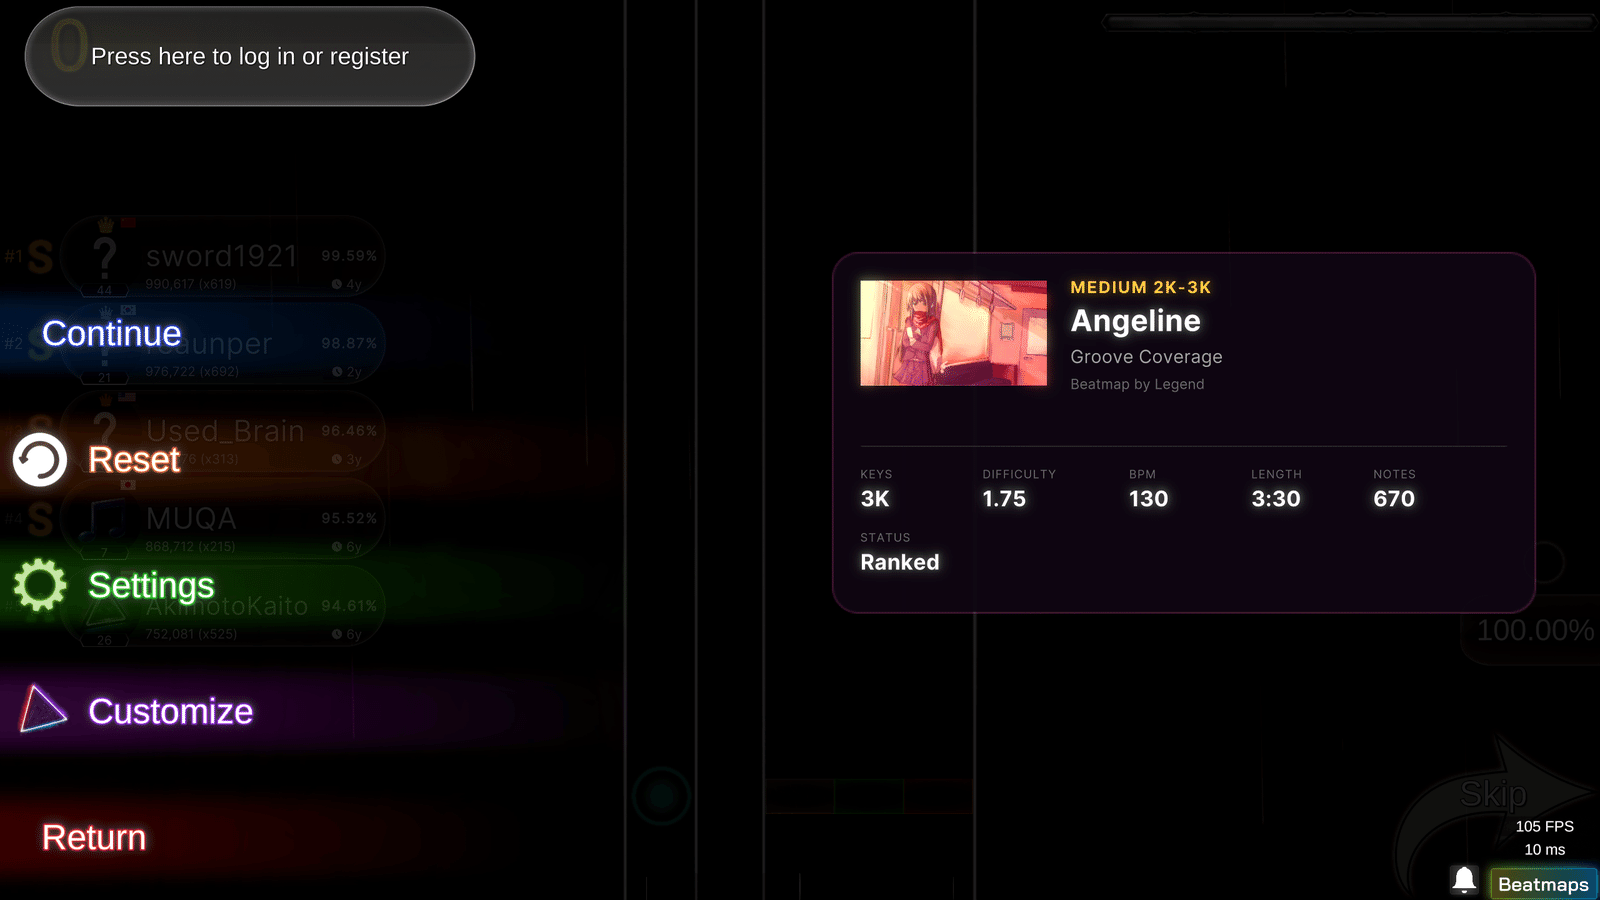Click Return to exit the song
This screenshot has height=900, width=1600.
pyautogui.click(x=94, y=838)
